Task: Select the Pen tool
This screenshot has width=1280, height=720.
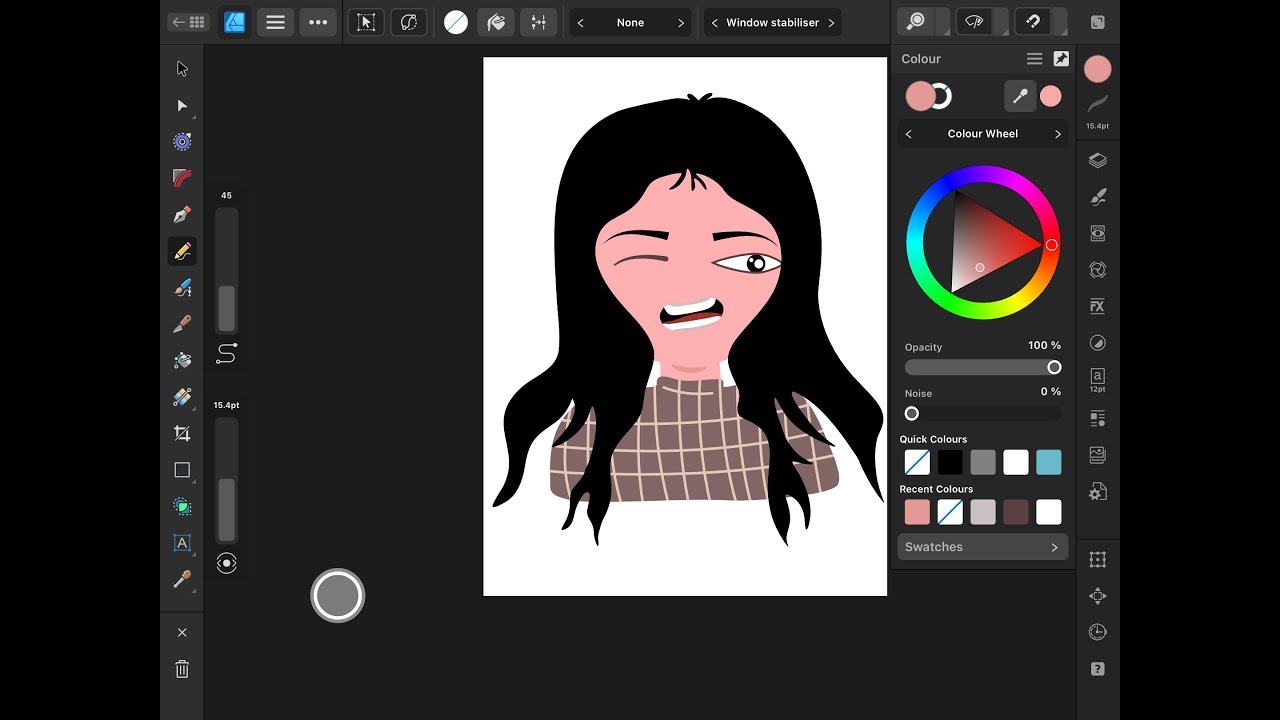Action: tap(182, 215)
